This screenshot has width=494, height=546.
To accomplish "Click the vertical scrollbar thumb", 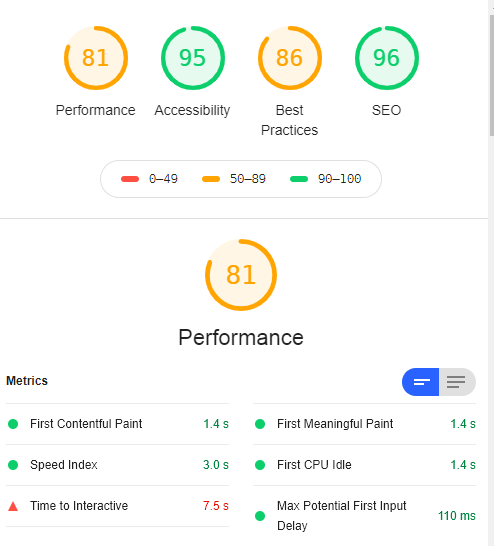I will pos(492,75).
